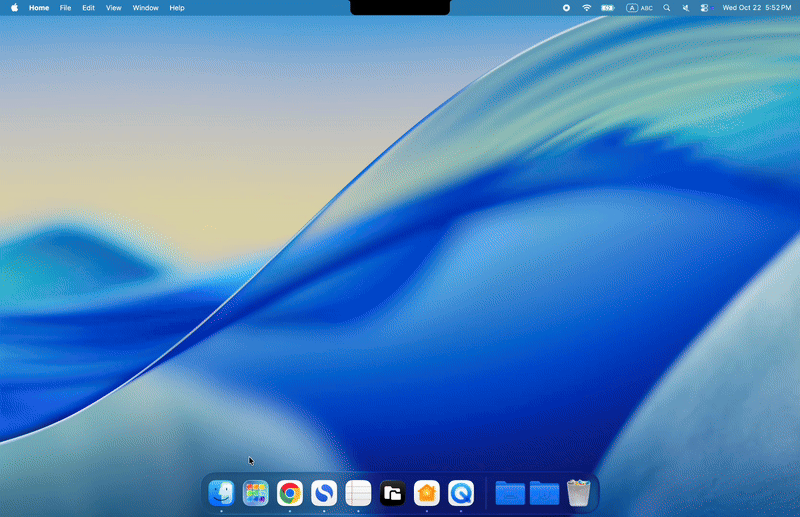Switch to the Home app in the Dock
Screen dimensions: 800x517
[427, 493]
